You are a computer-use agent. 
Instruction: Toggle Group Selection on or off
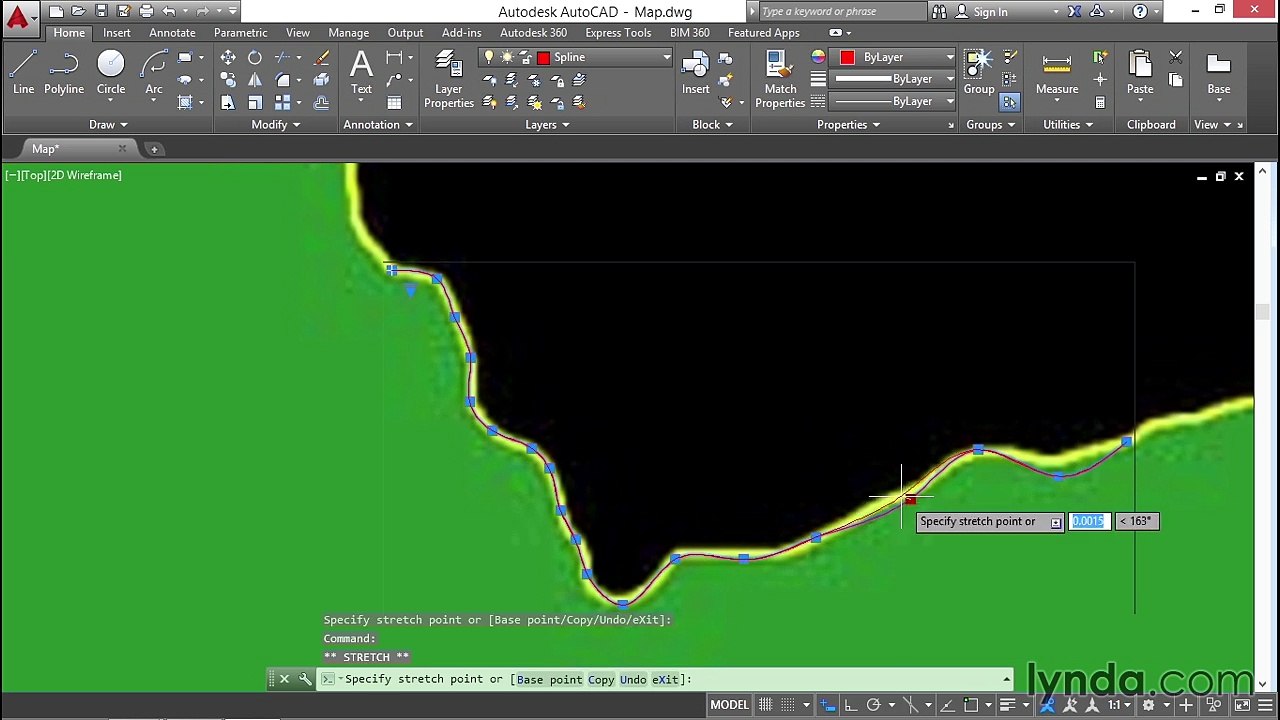[x=1009, y=102]
